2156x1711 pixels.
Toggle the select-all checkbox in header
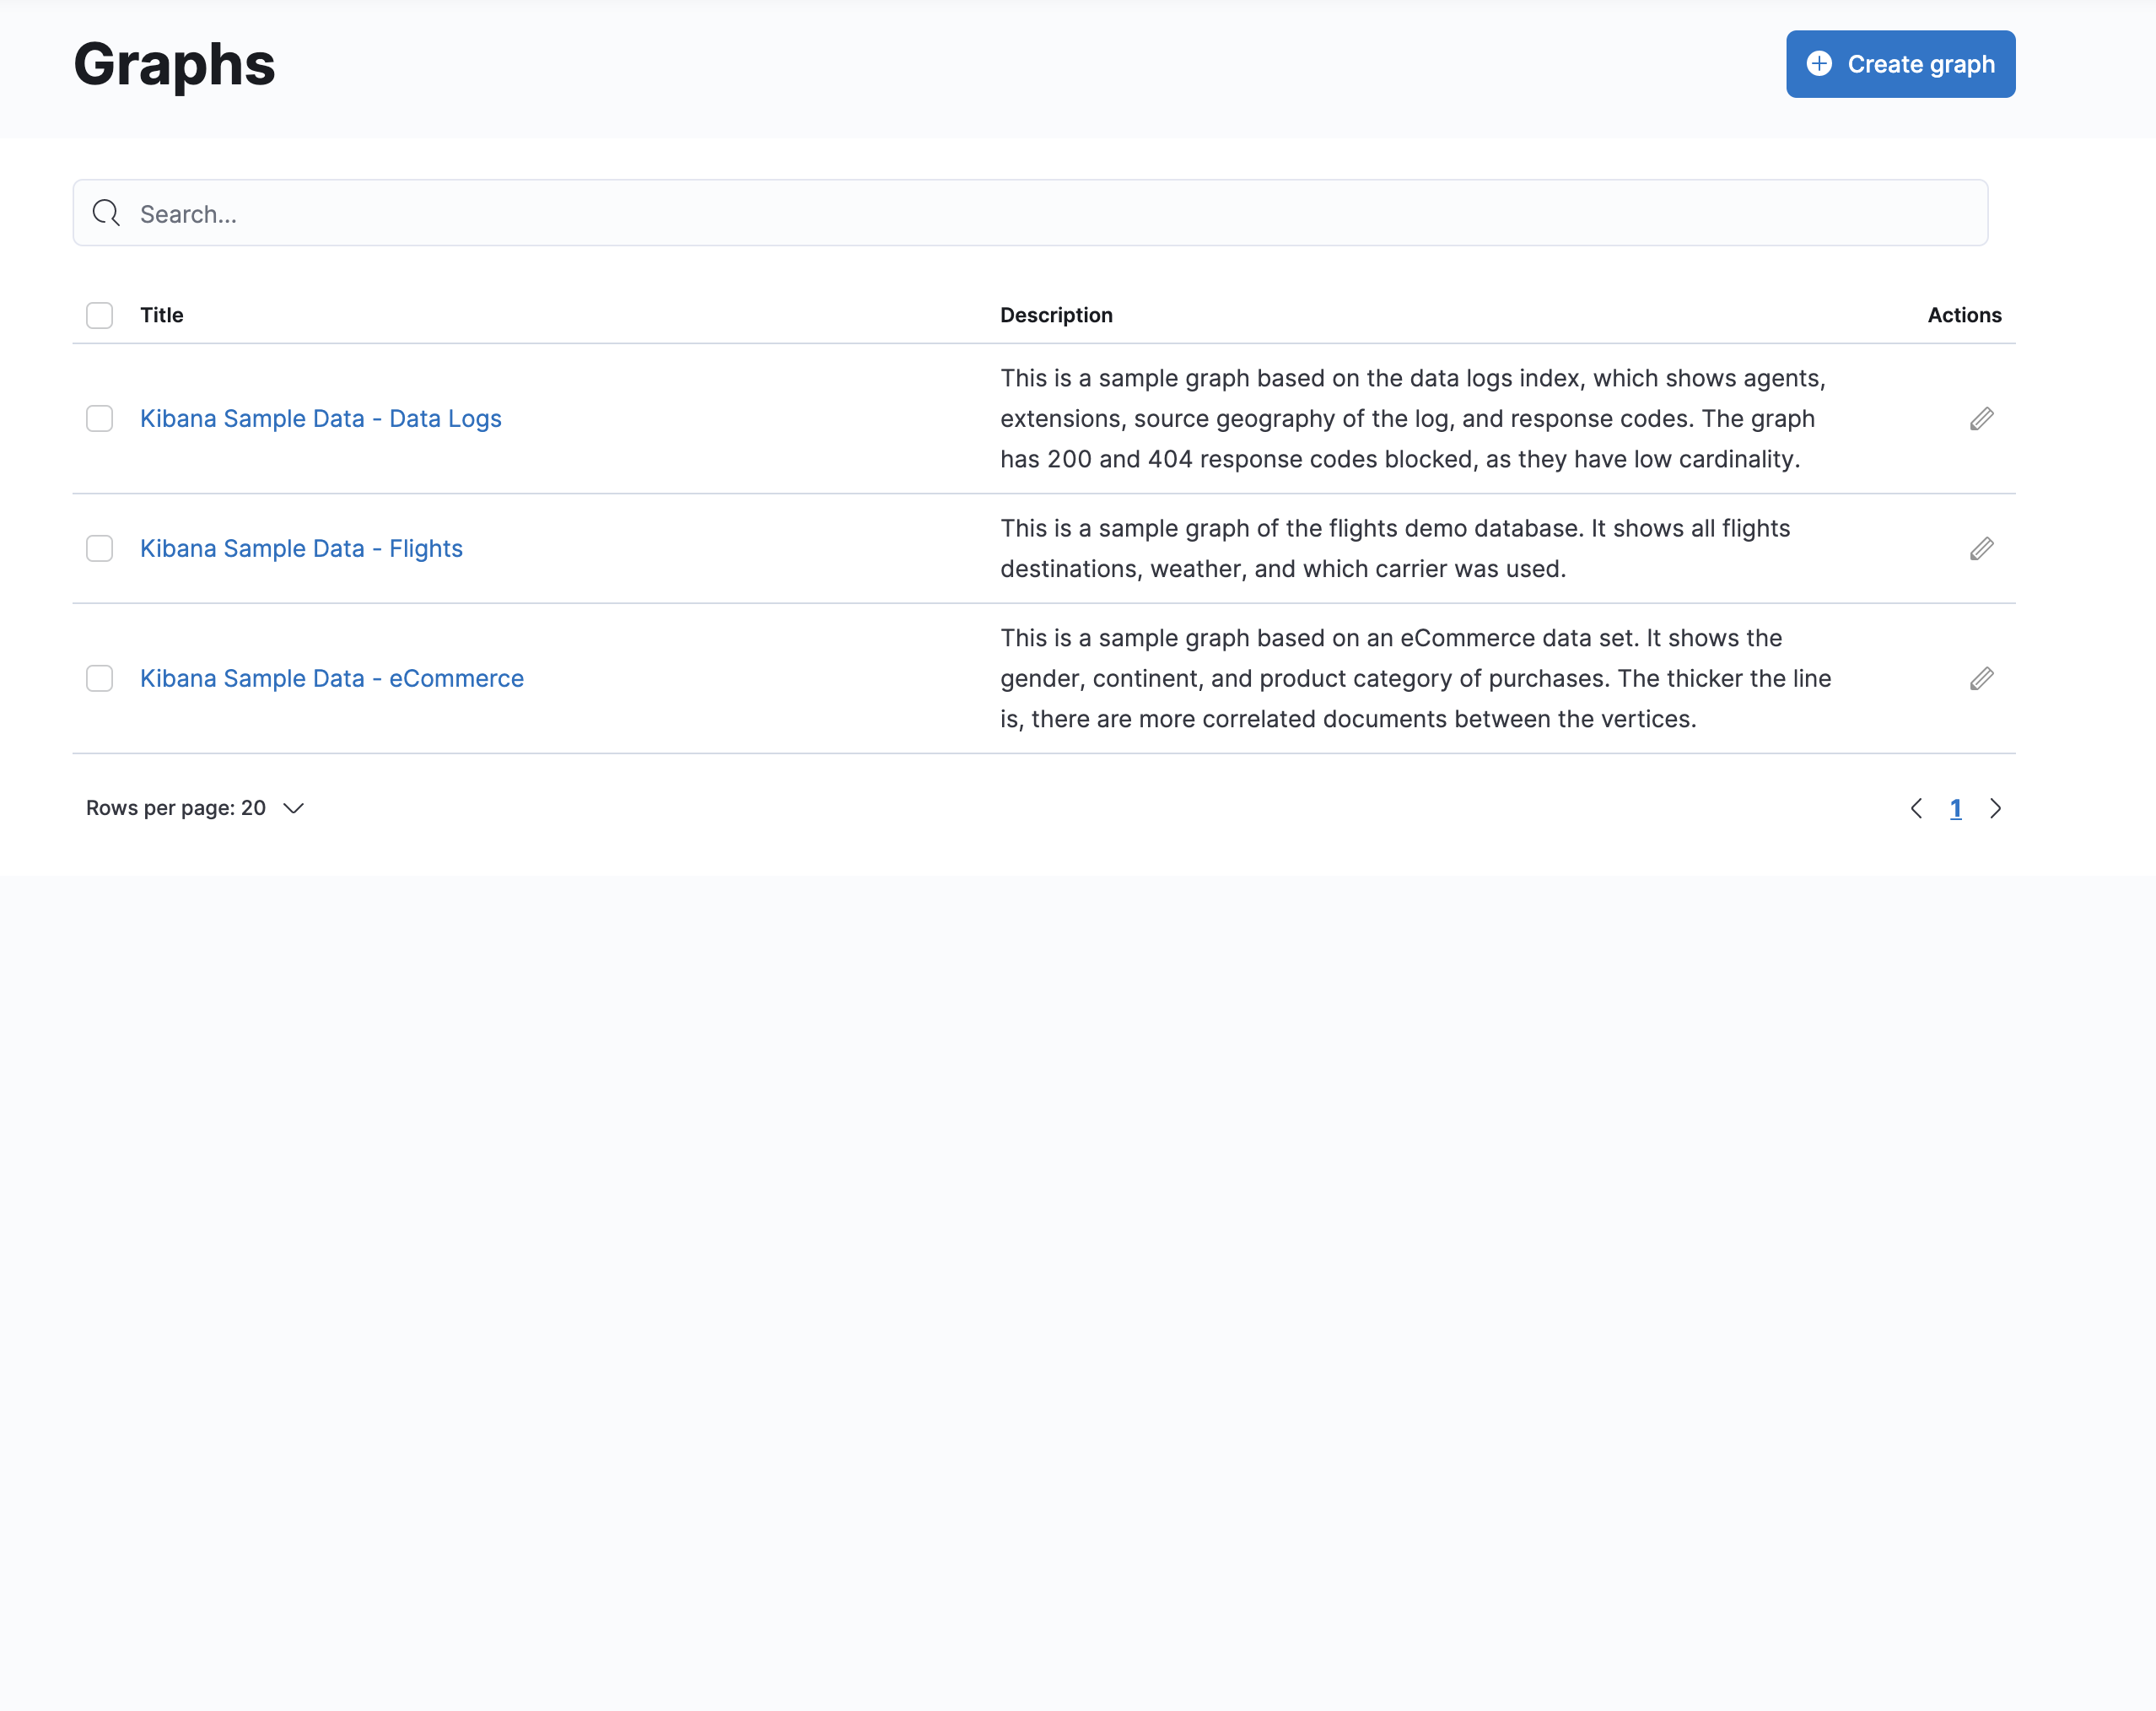(x=99, y=315)
